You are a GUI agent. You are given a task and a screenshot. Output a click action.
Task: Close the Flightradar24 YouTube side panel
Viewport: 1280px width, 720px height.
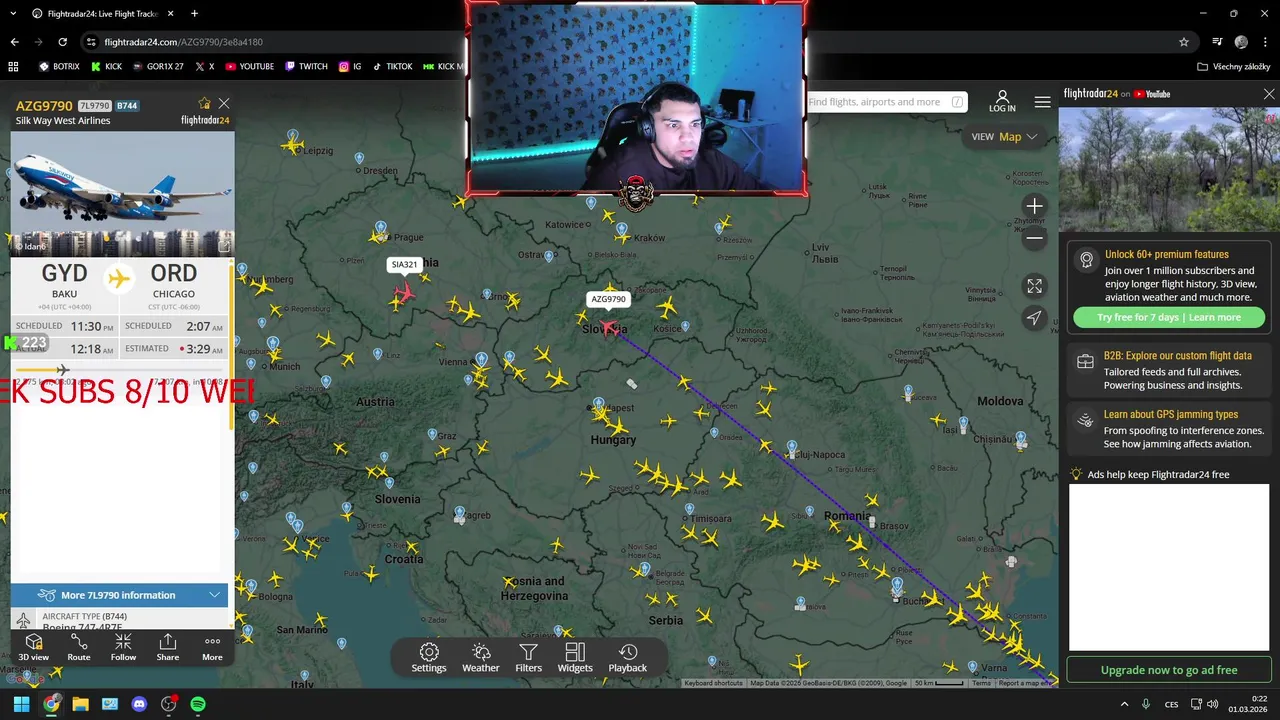click(x=1269, y=94)
